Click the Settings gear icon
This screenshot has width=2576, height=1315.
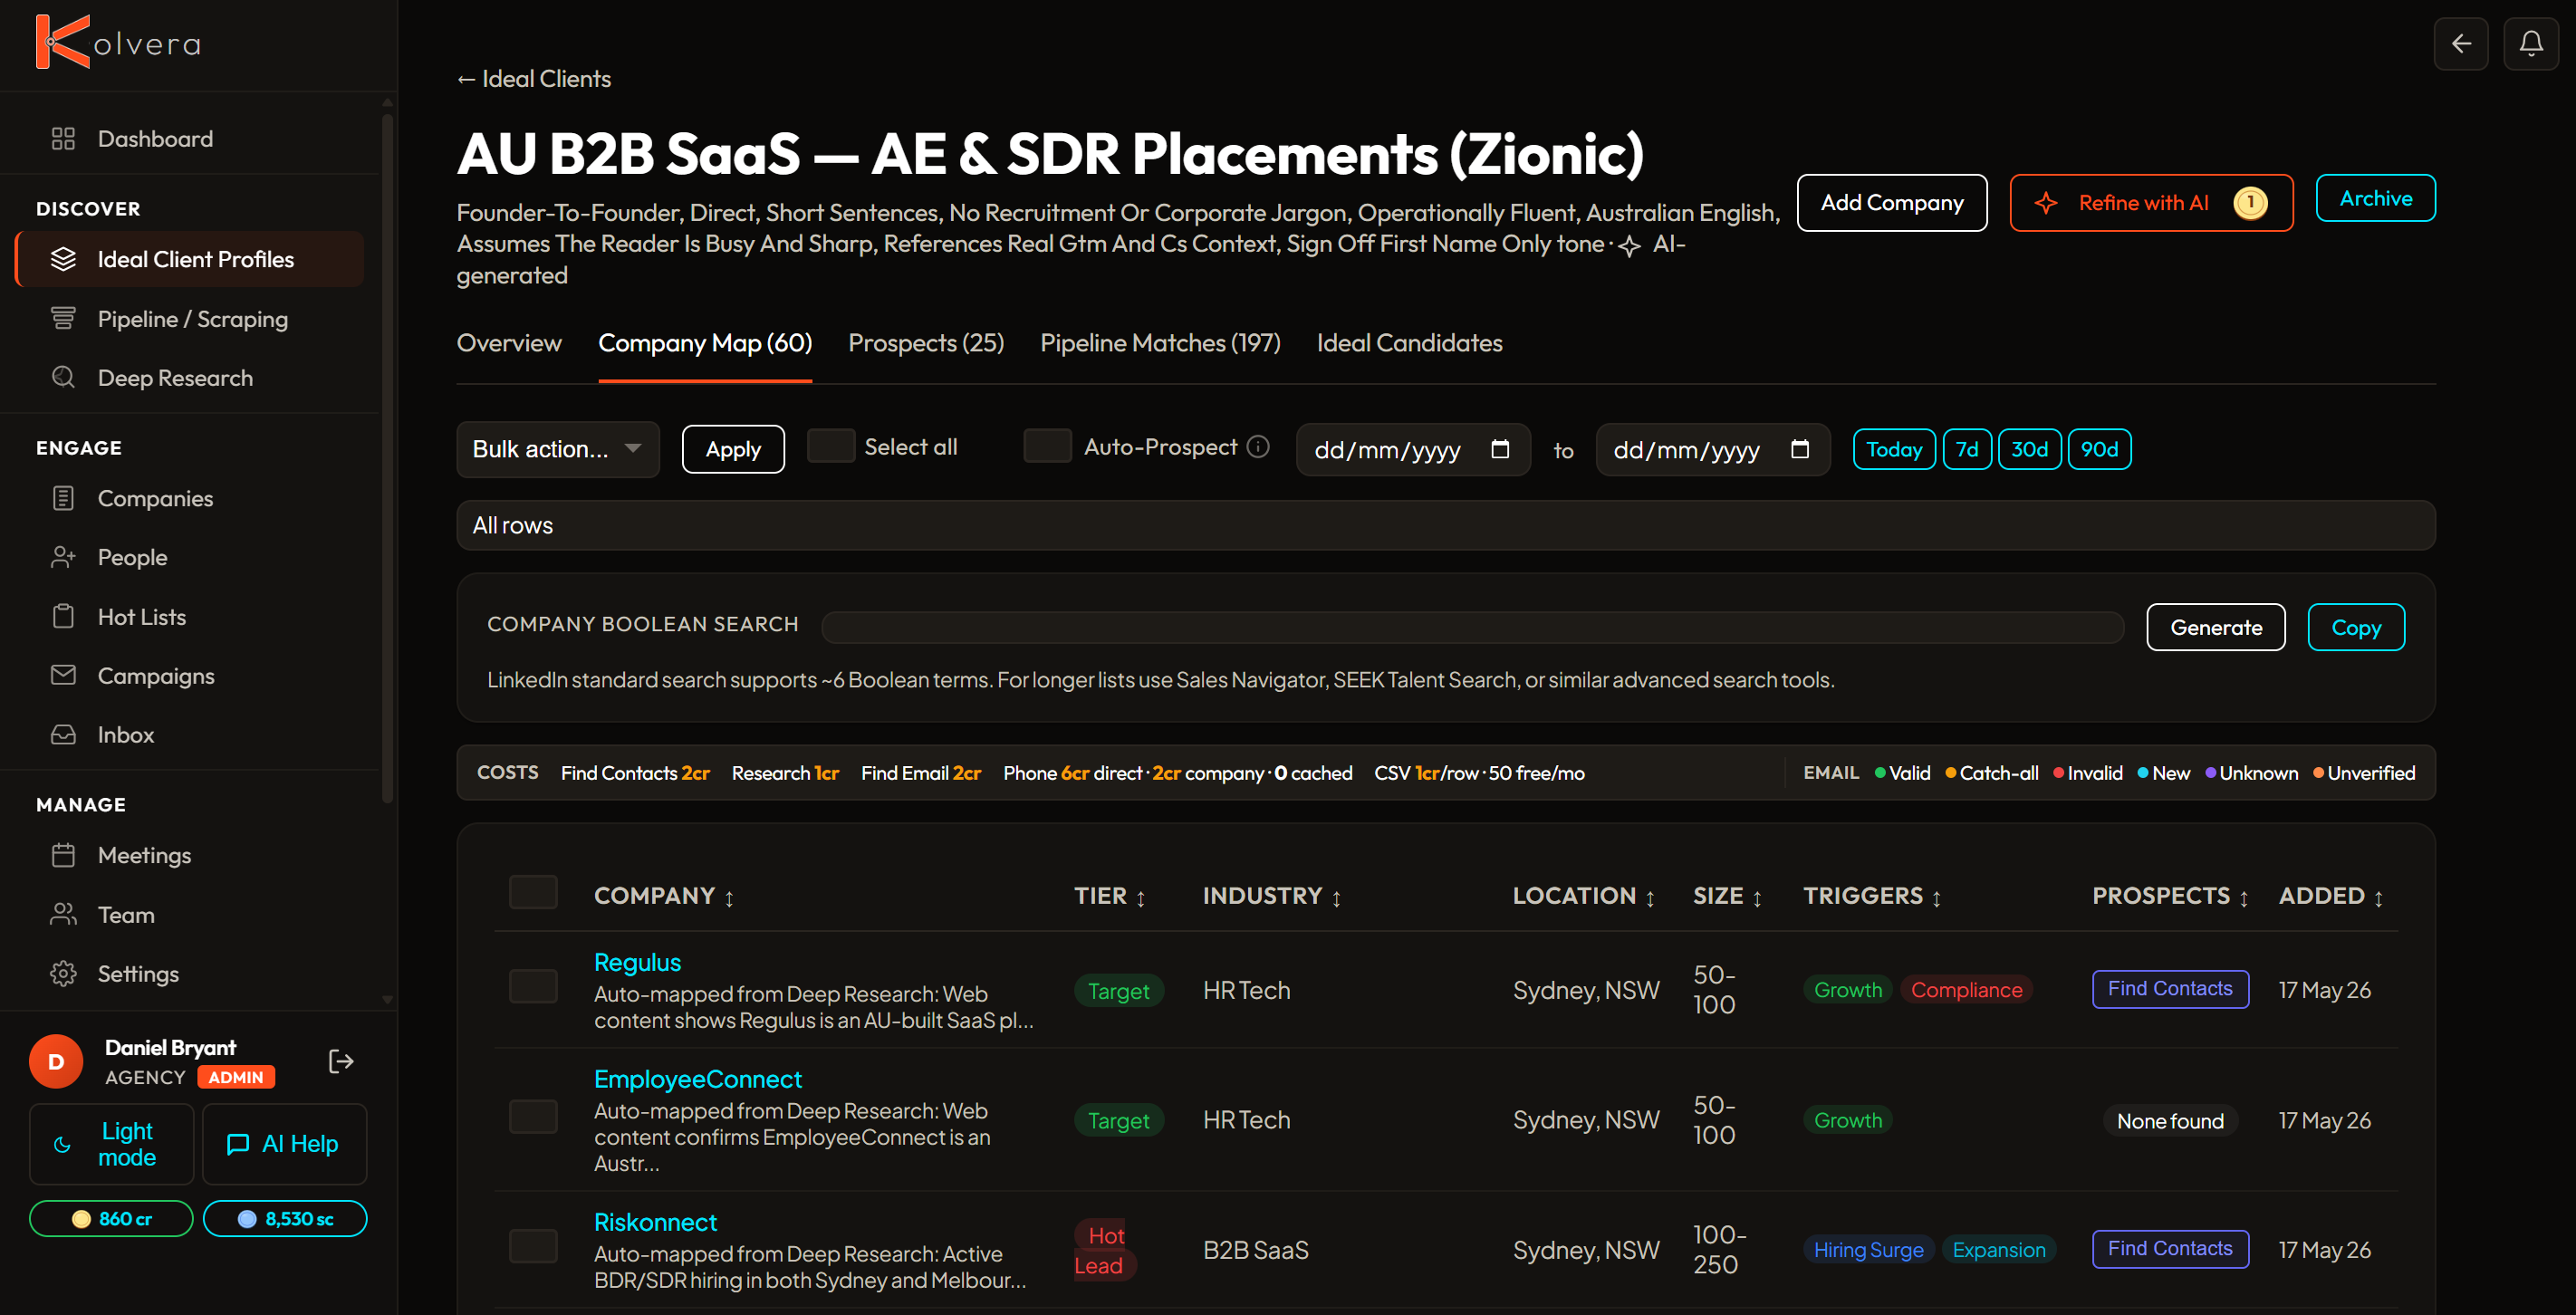pos(63,974)
